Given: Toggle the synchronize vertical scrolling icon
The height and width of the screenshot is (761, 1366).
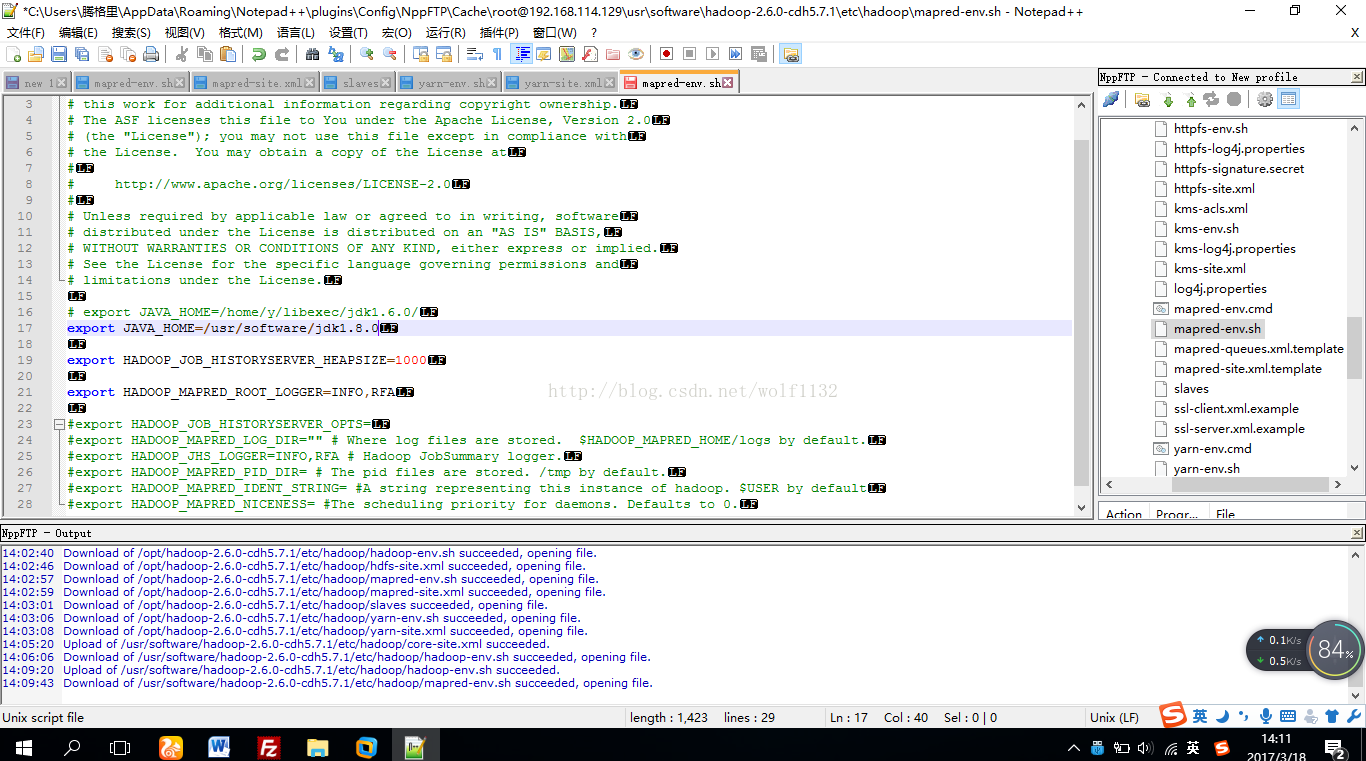Looking at the screenshot, I should tap(421, 54).
